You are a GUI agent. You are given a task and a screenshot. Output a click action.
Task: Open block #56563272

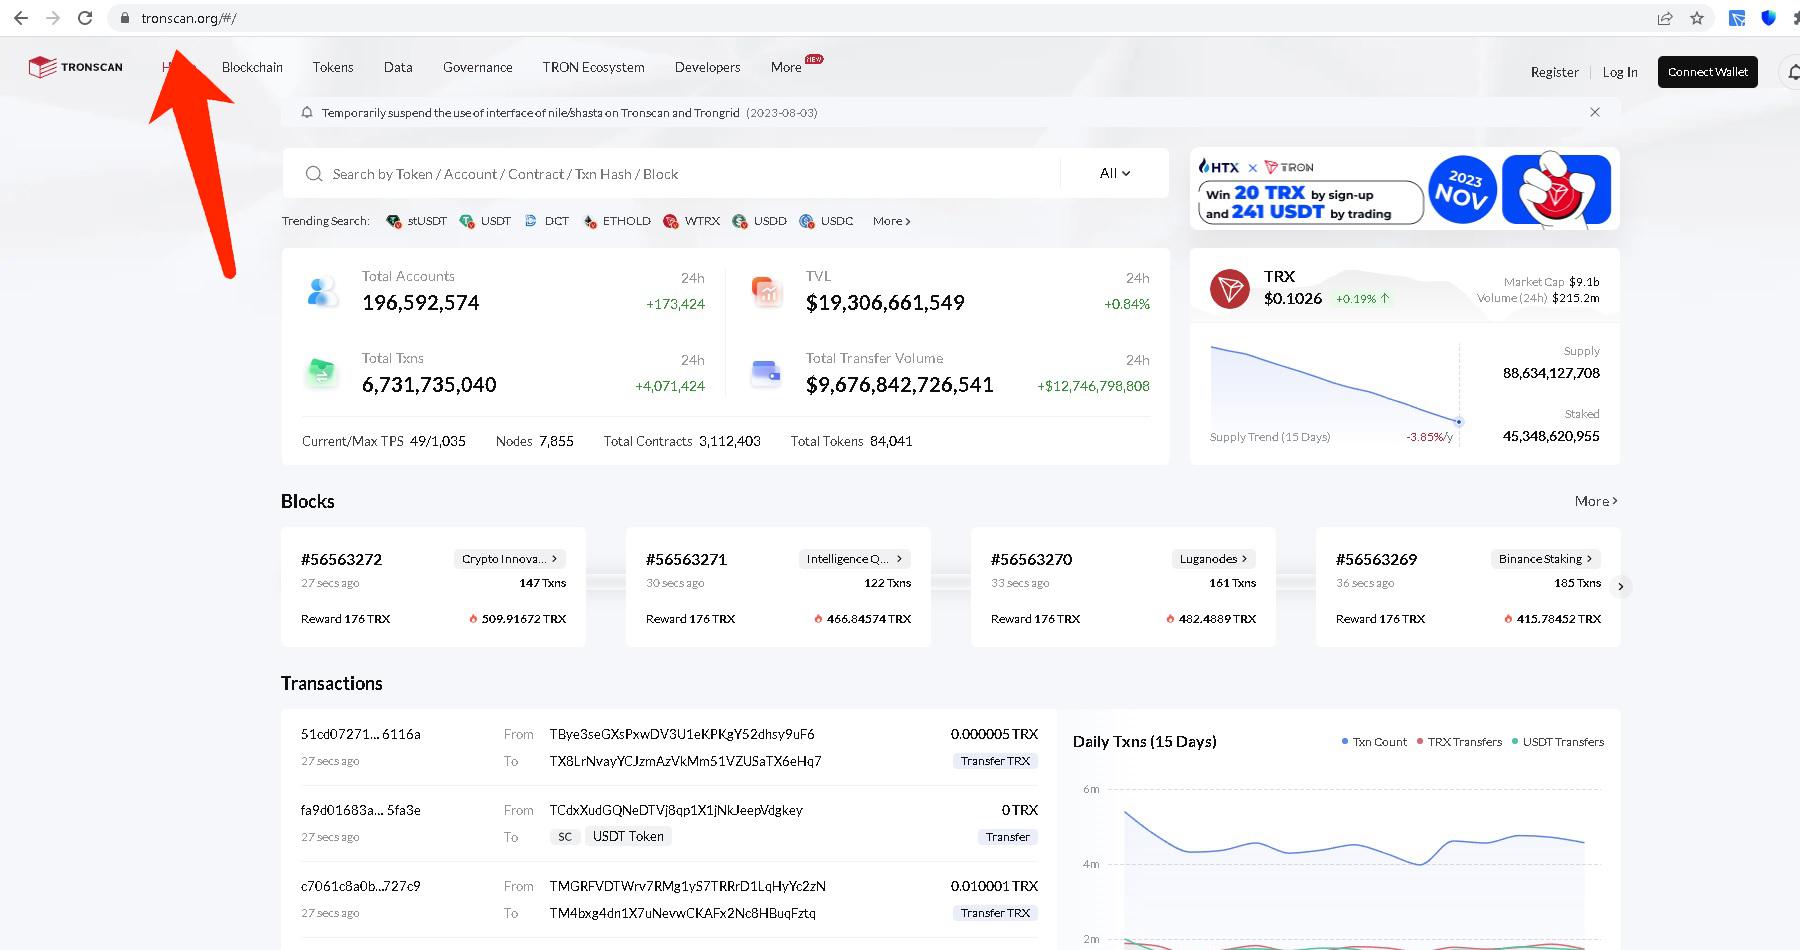[341, 559]
